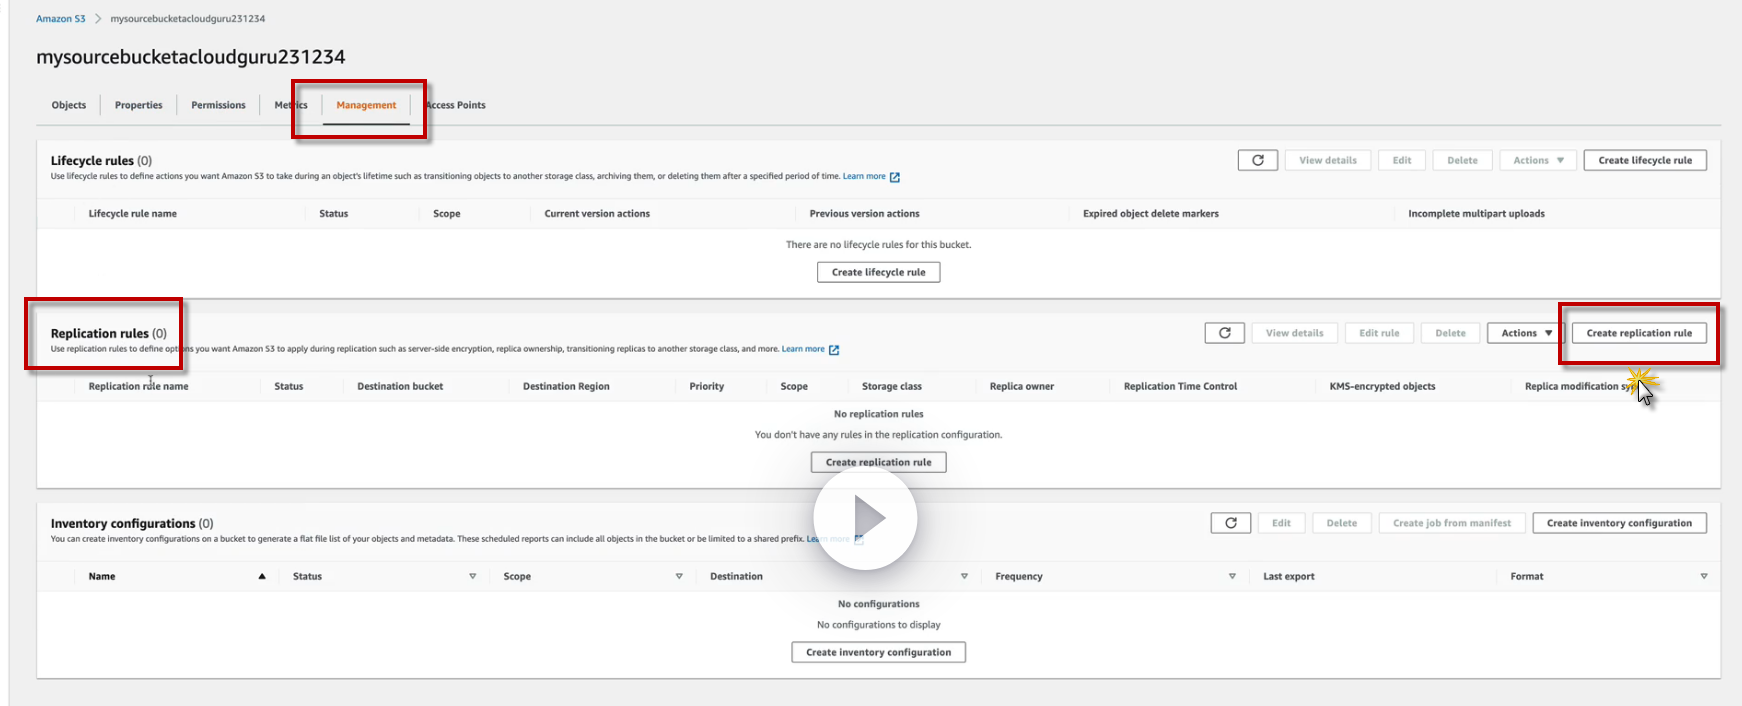Screen dimensions: 1742x706
Task: Open the Replication rules Actions dropdown
Action: point(1526,333)
